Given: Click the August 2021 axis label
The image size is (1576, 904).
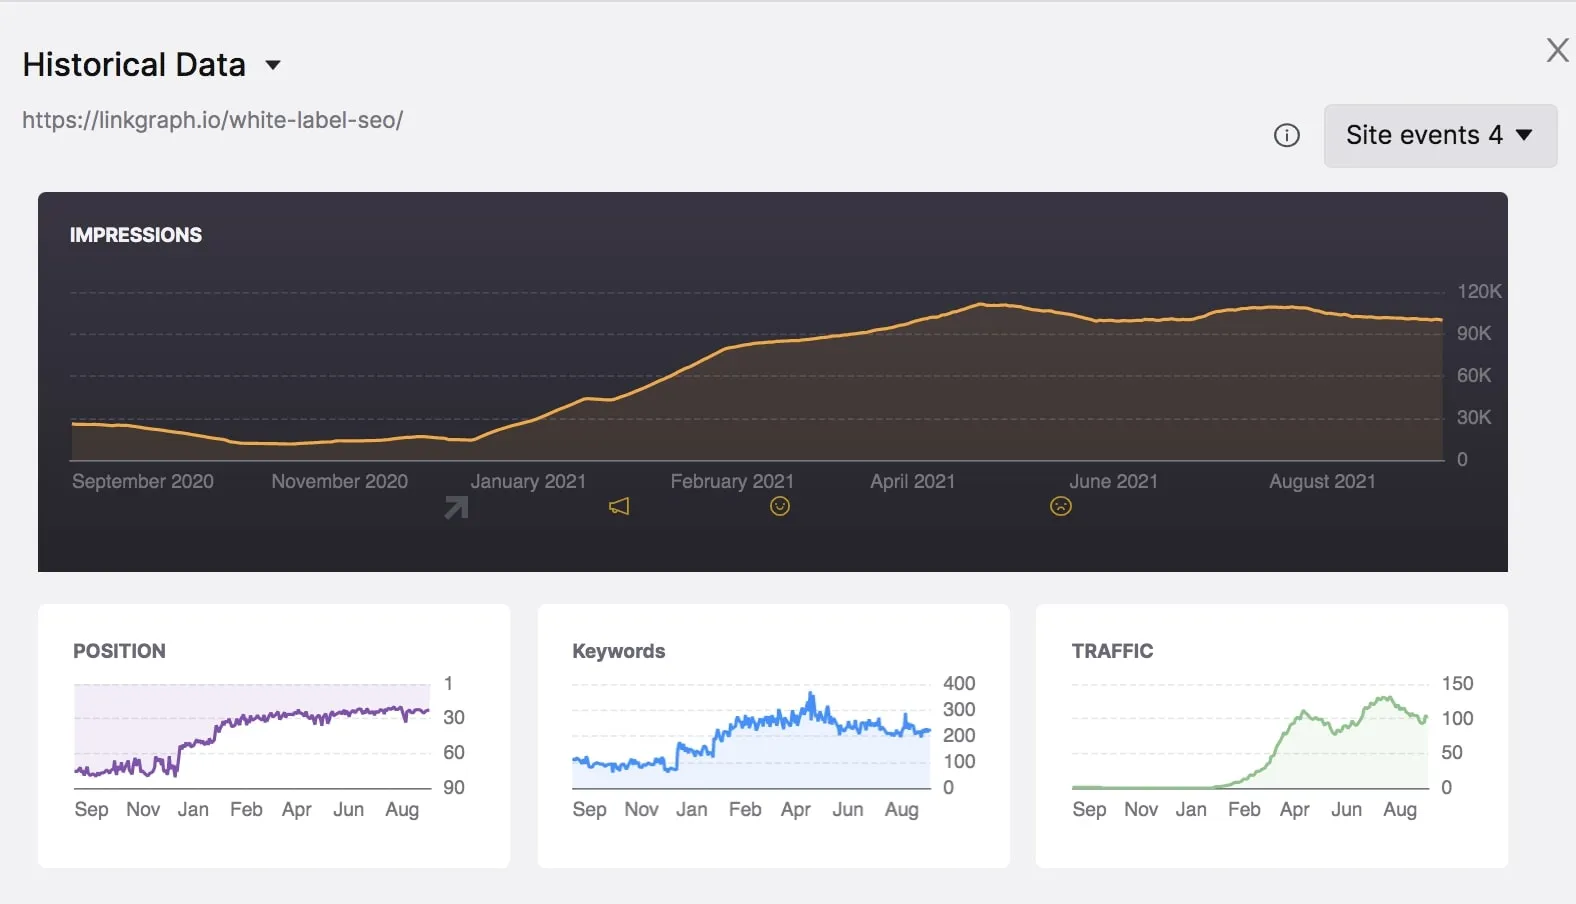Looking at the screenshot, I should click(1322, 481).
